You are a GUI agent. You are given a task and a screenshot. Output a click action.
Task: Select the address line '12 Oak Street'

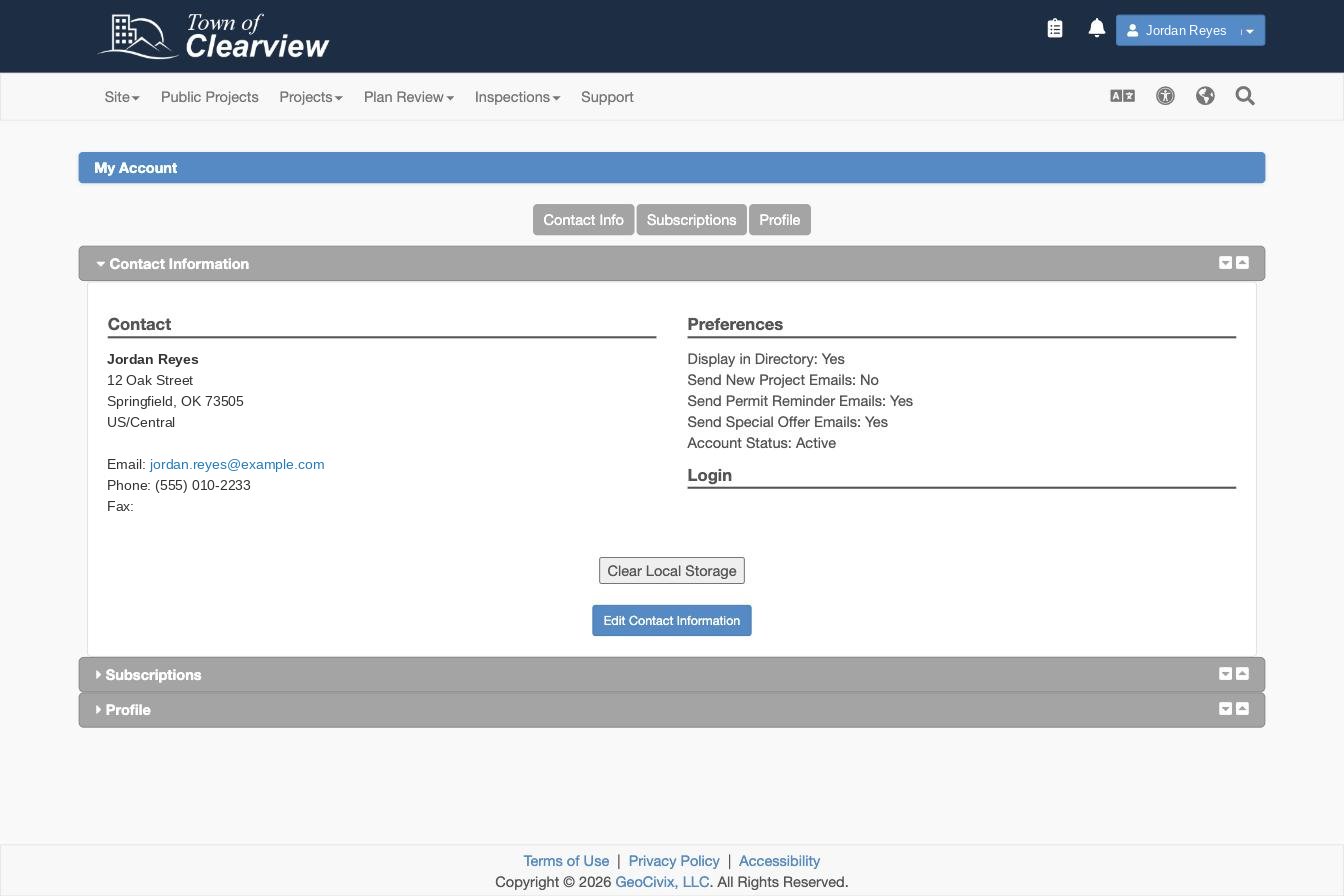coord(150,380)
